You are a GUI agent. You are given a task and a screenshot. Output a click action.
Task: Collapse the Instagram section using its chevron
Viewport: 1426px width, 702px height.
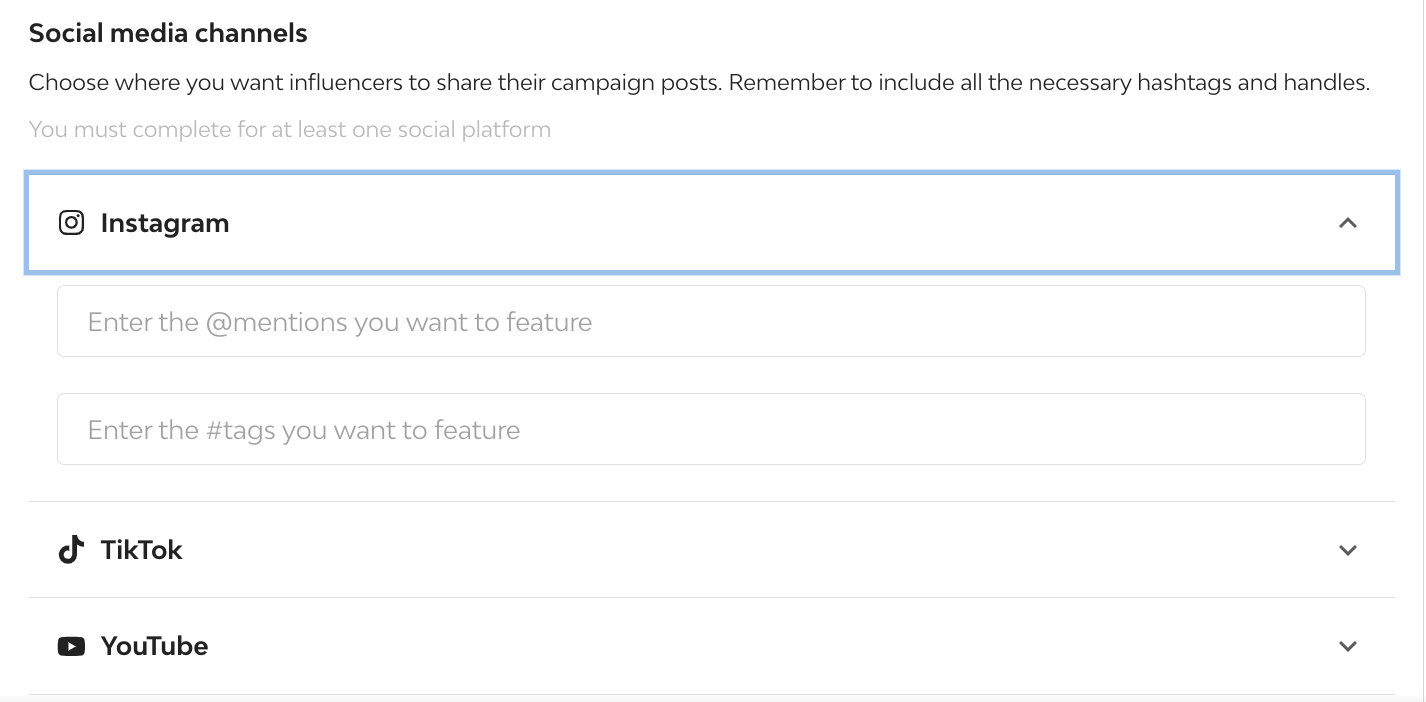tap(1347, 223)
